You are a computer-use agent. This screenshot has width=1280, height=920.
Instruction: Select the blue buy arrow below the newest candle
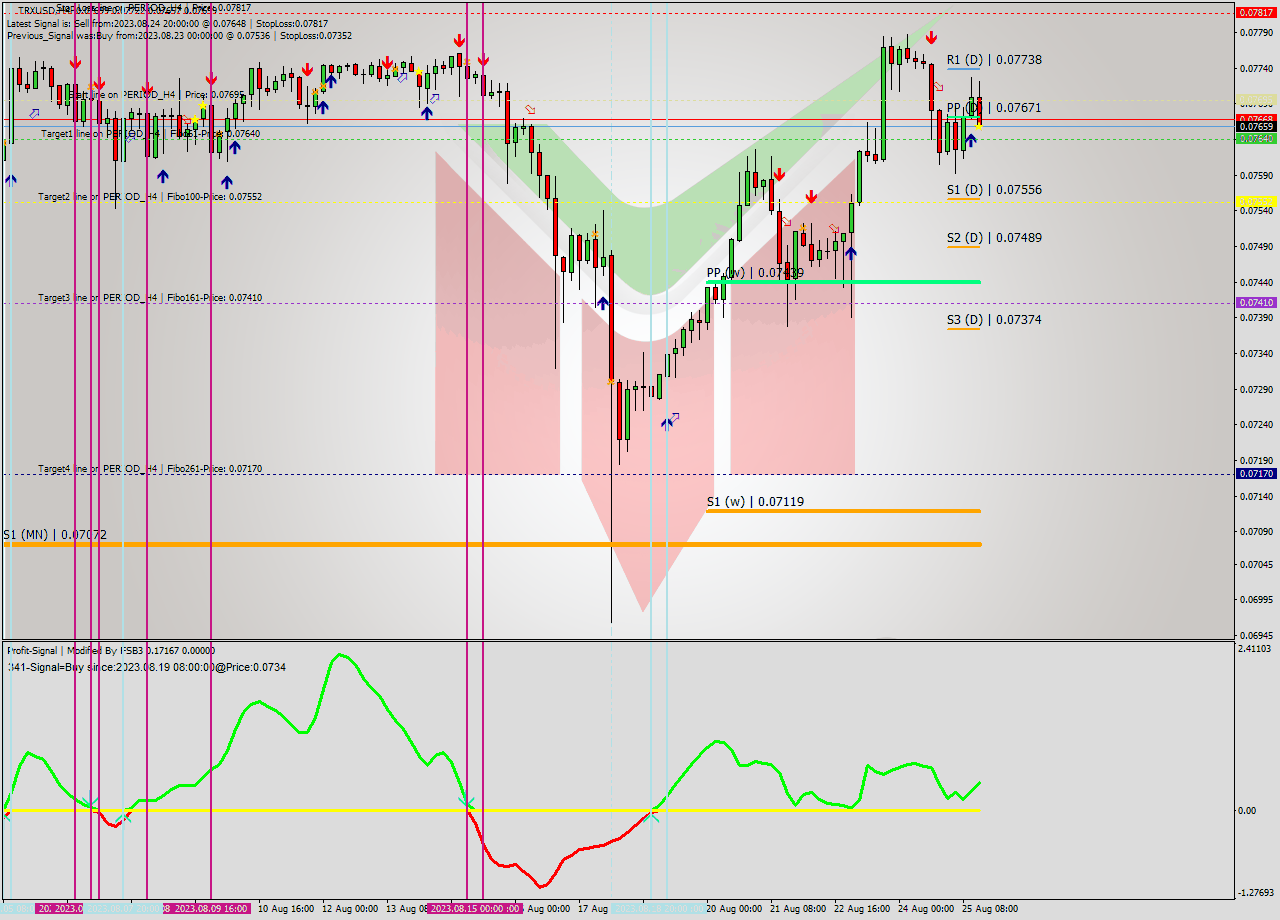(971, 141)
